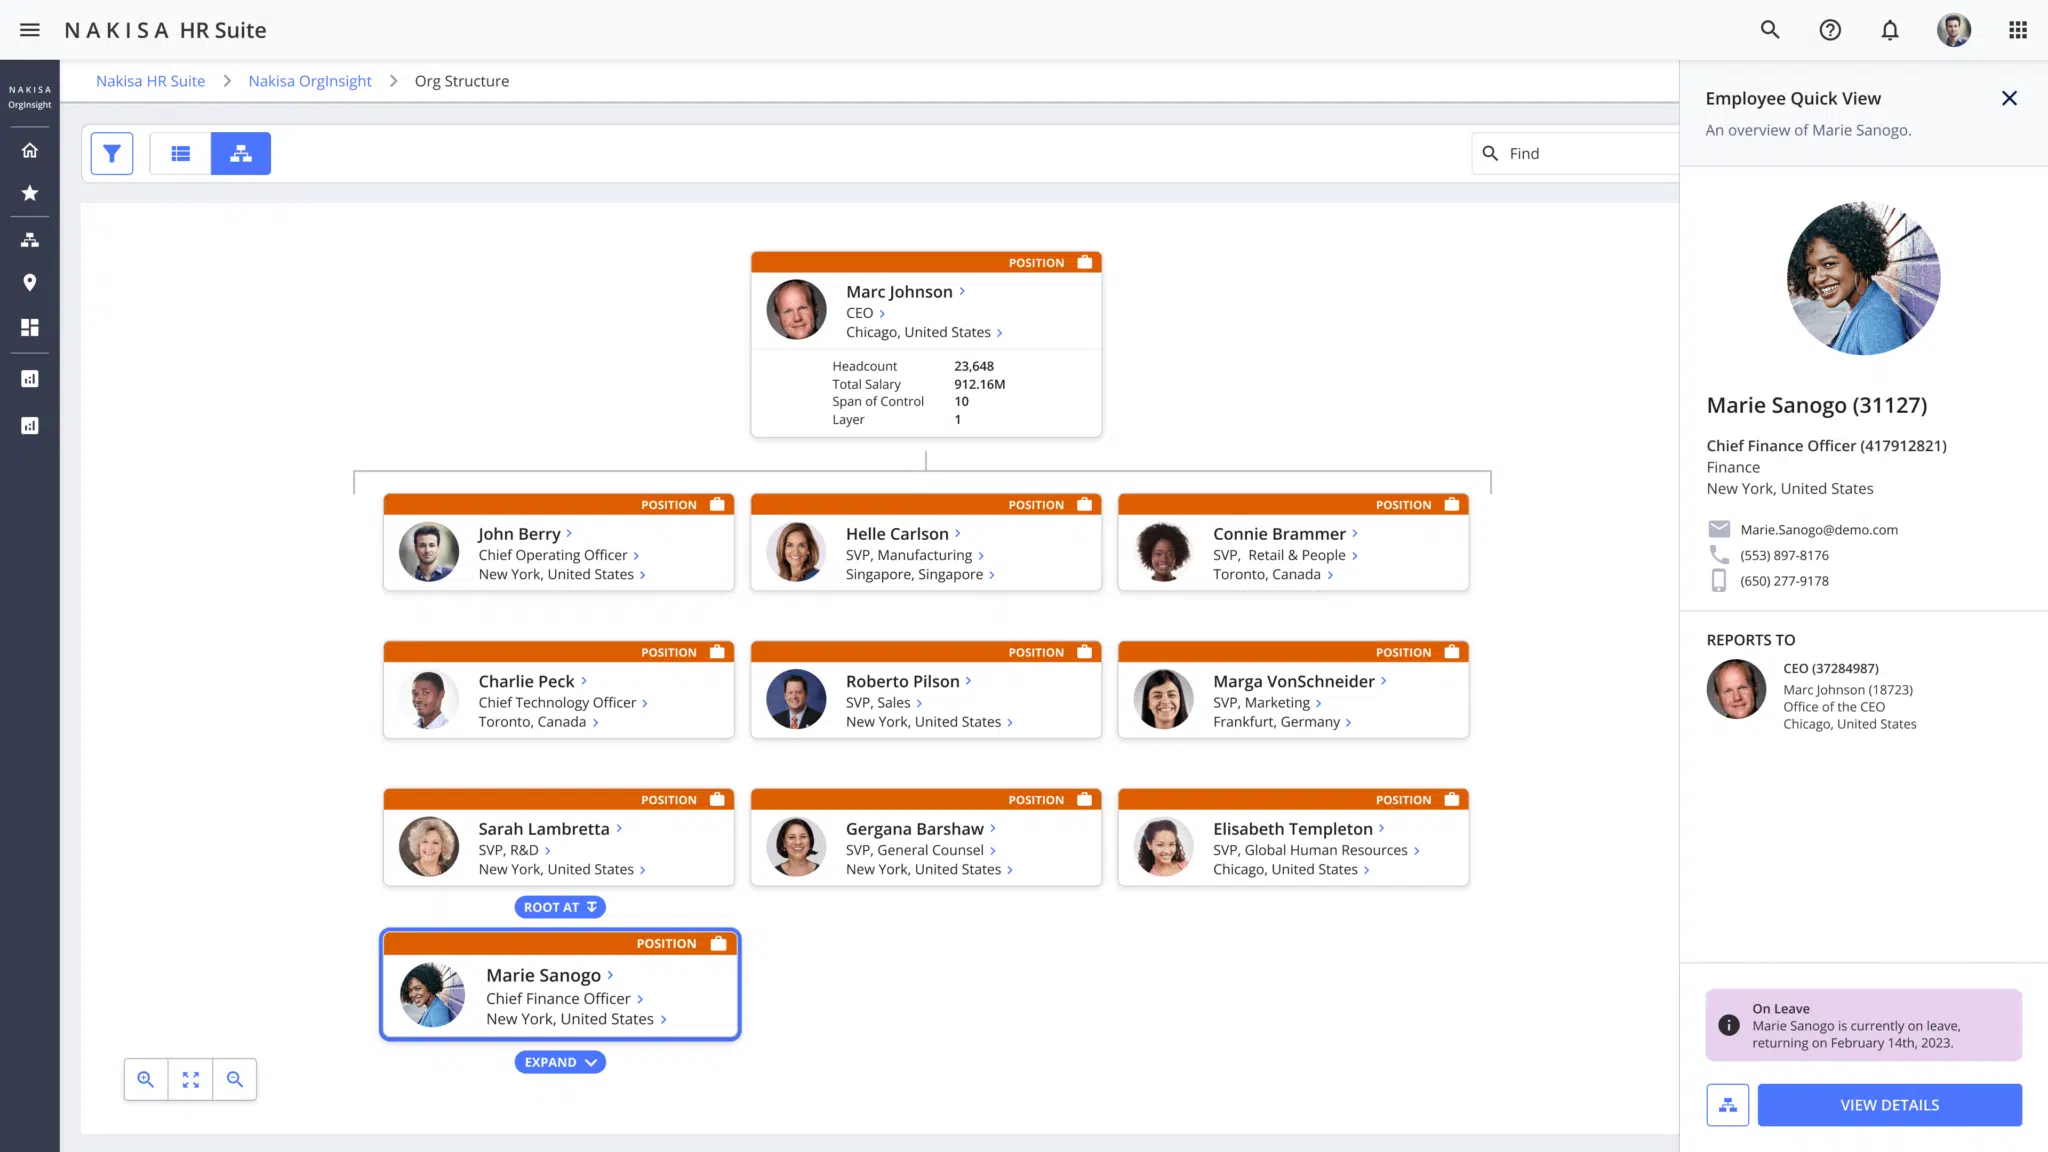
Task: Open the Nakisa OrgInsight breadcrumb link
Action: (309, 81)
